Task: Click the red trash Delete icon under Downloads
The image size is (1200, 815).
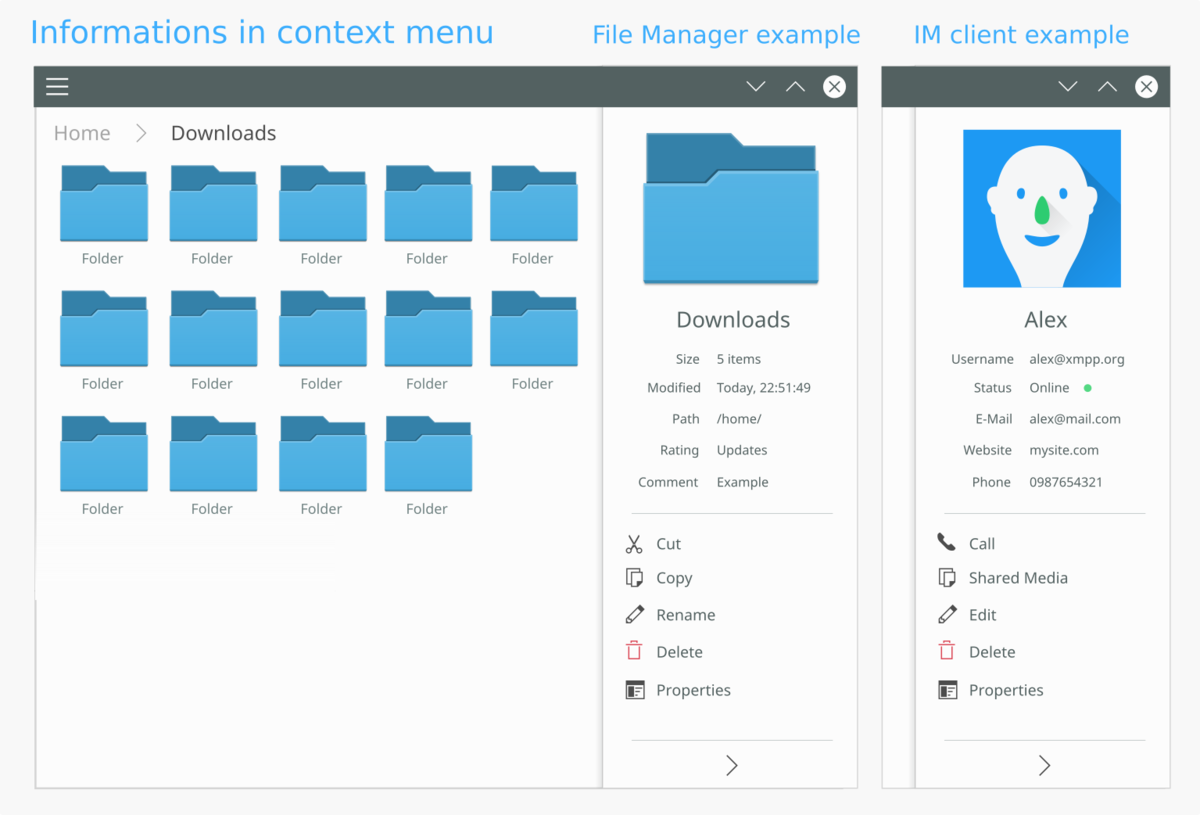Action: click(634, 651)
